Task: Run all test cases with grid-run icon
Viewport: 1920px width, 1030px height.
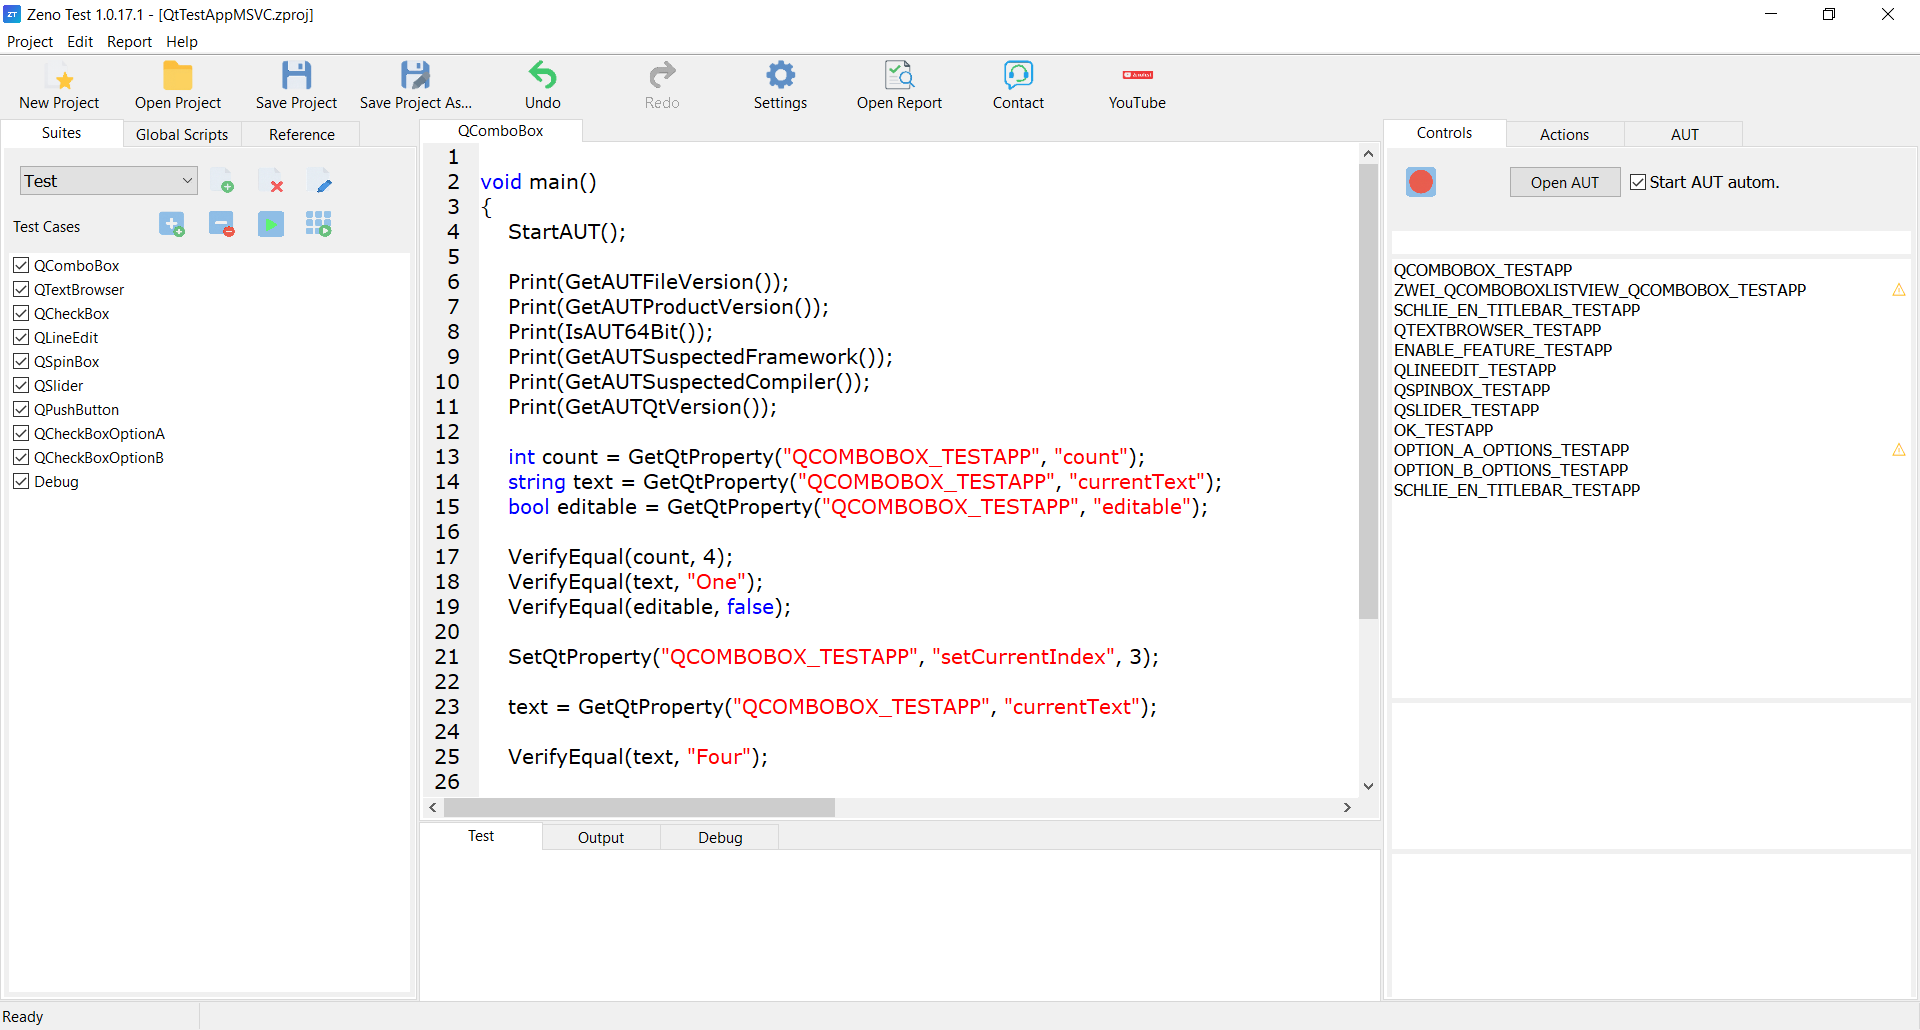Action: (x=318, y=224)
